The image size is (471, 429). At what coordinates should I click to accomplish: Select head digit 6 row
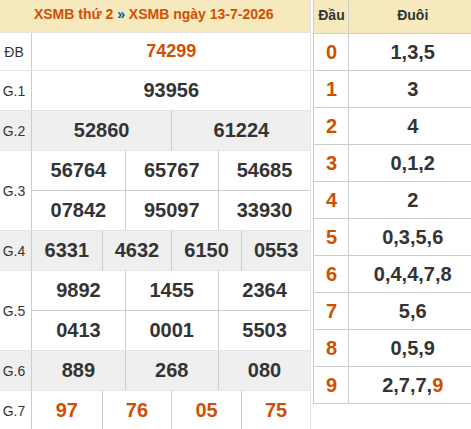tap(392, 274)
